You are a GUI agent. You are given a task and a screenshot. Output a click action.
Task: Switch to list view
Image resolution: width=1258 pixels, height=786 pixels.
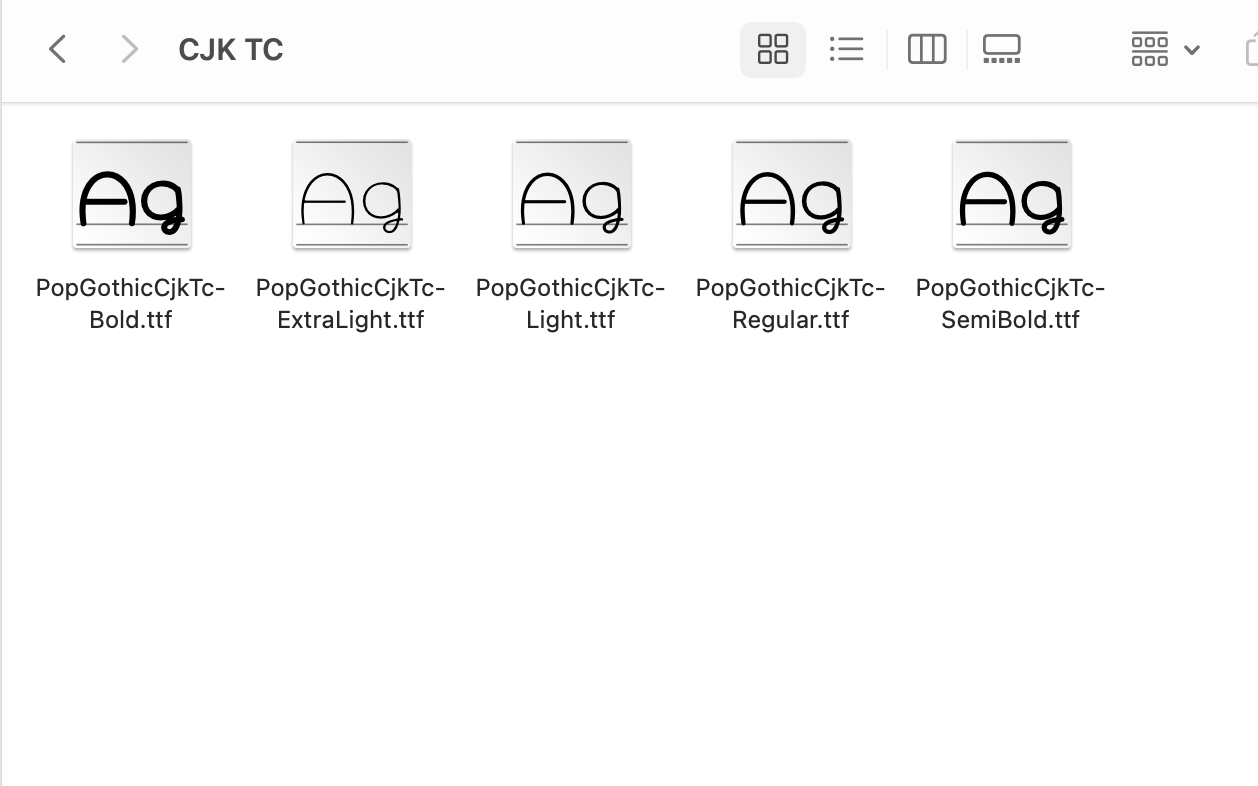pos(846,49)
